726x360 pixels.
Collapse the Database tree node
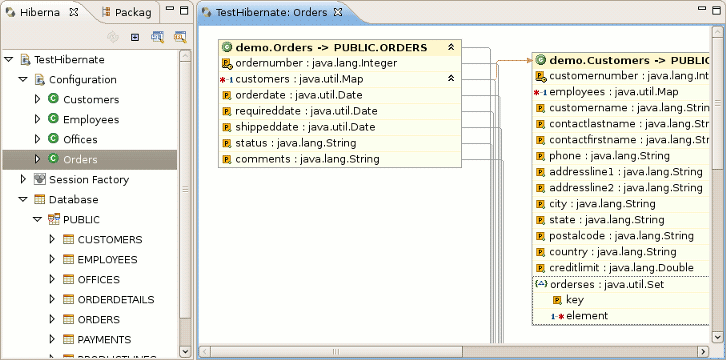pyautogui.click(x=23, y=199)
